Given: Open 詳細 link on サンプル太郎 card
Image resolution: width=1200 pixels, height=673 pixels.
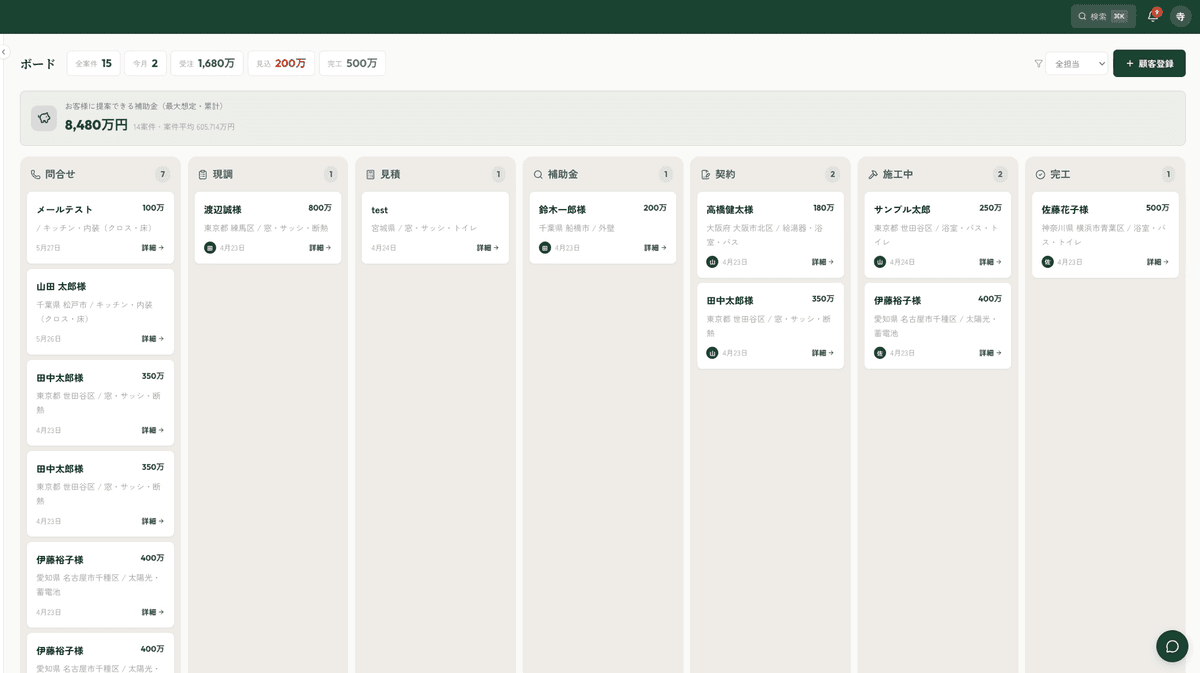Looking at the screenshot, I should coord(990,262).
